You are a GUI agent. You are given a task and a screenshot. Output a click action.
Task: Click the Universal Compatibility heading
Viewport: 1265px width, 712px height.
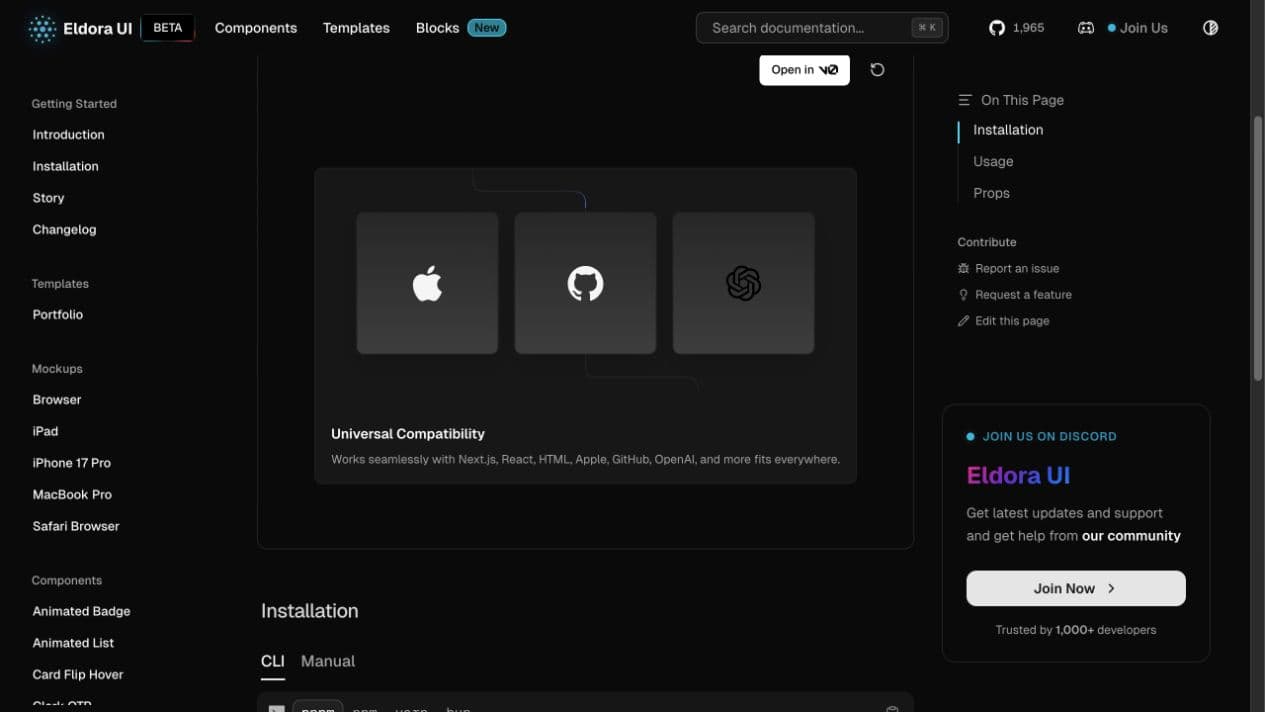point(408,434)
